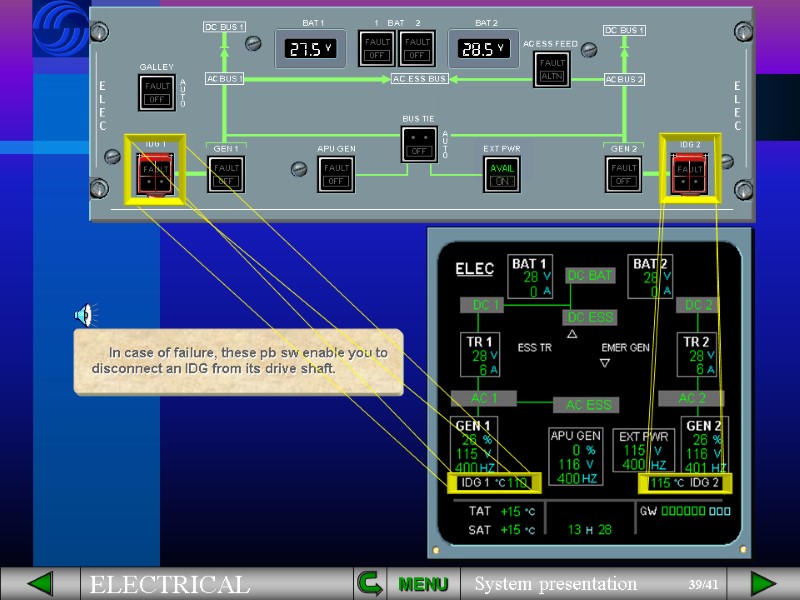Open the MENU item in bottom bar
This screenshot has height=600, width=800.
pos(423,584)
